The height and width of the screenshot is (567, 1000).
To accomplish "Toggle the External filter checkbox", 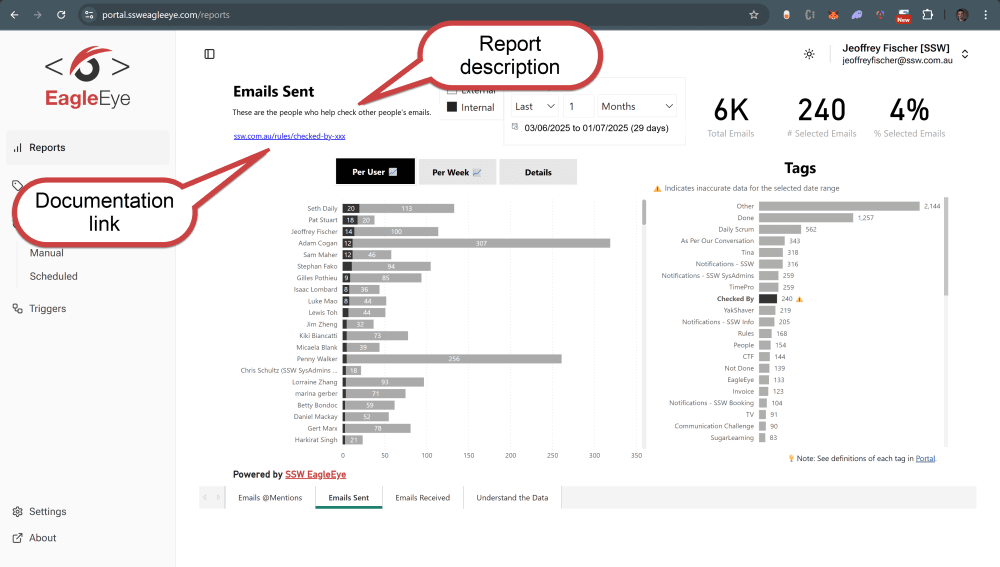I will 452,91.
